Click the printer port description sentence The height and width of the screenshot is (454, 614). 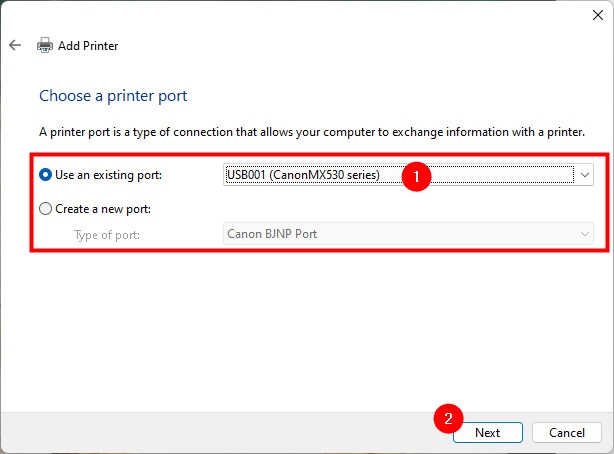[x=312, y=132]
